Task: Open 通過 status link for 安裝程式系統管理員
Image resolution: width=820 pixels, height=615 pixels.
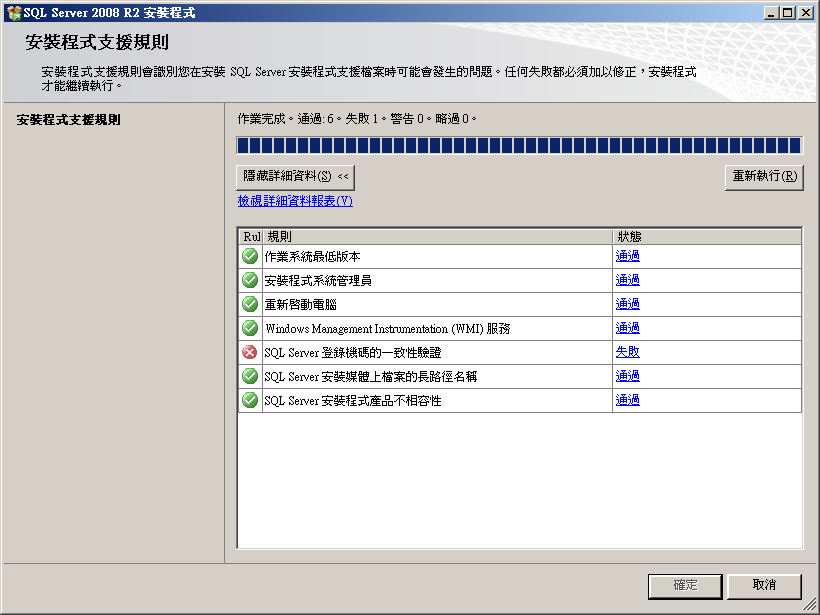Action: pyautogui.click(x=628, y=280)
